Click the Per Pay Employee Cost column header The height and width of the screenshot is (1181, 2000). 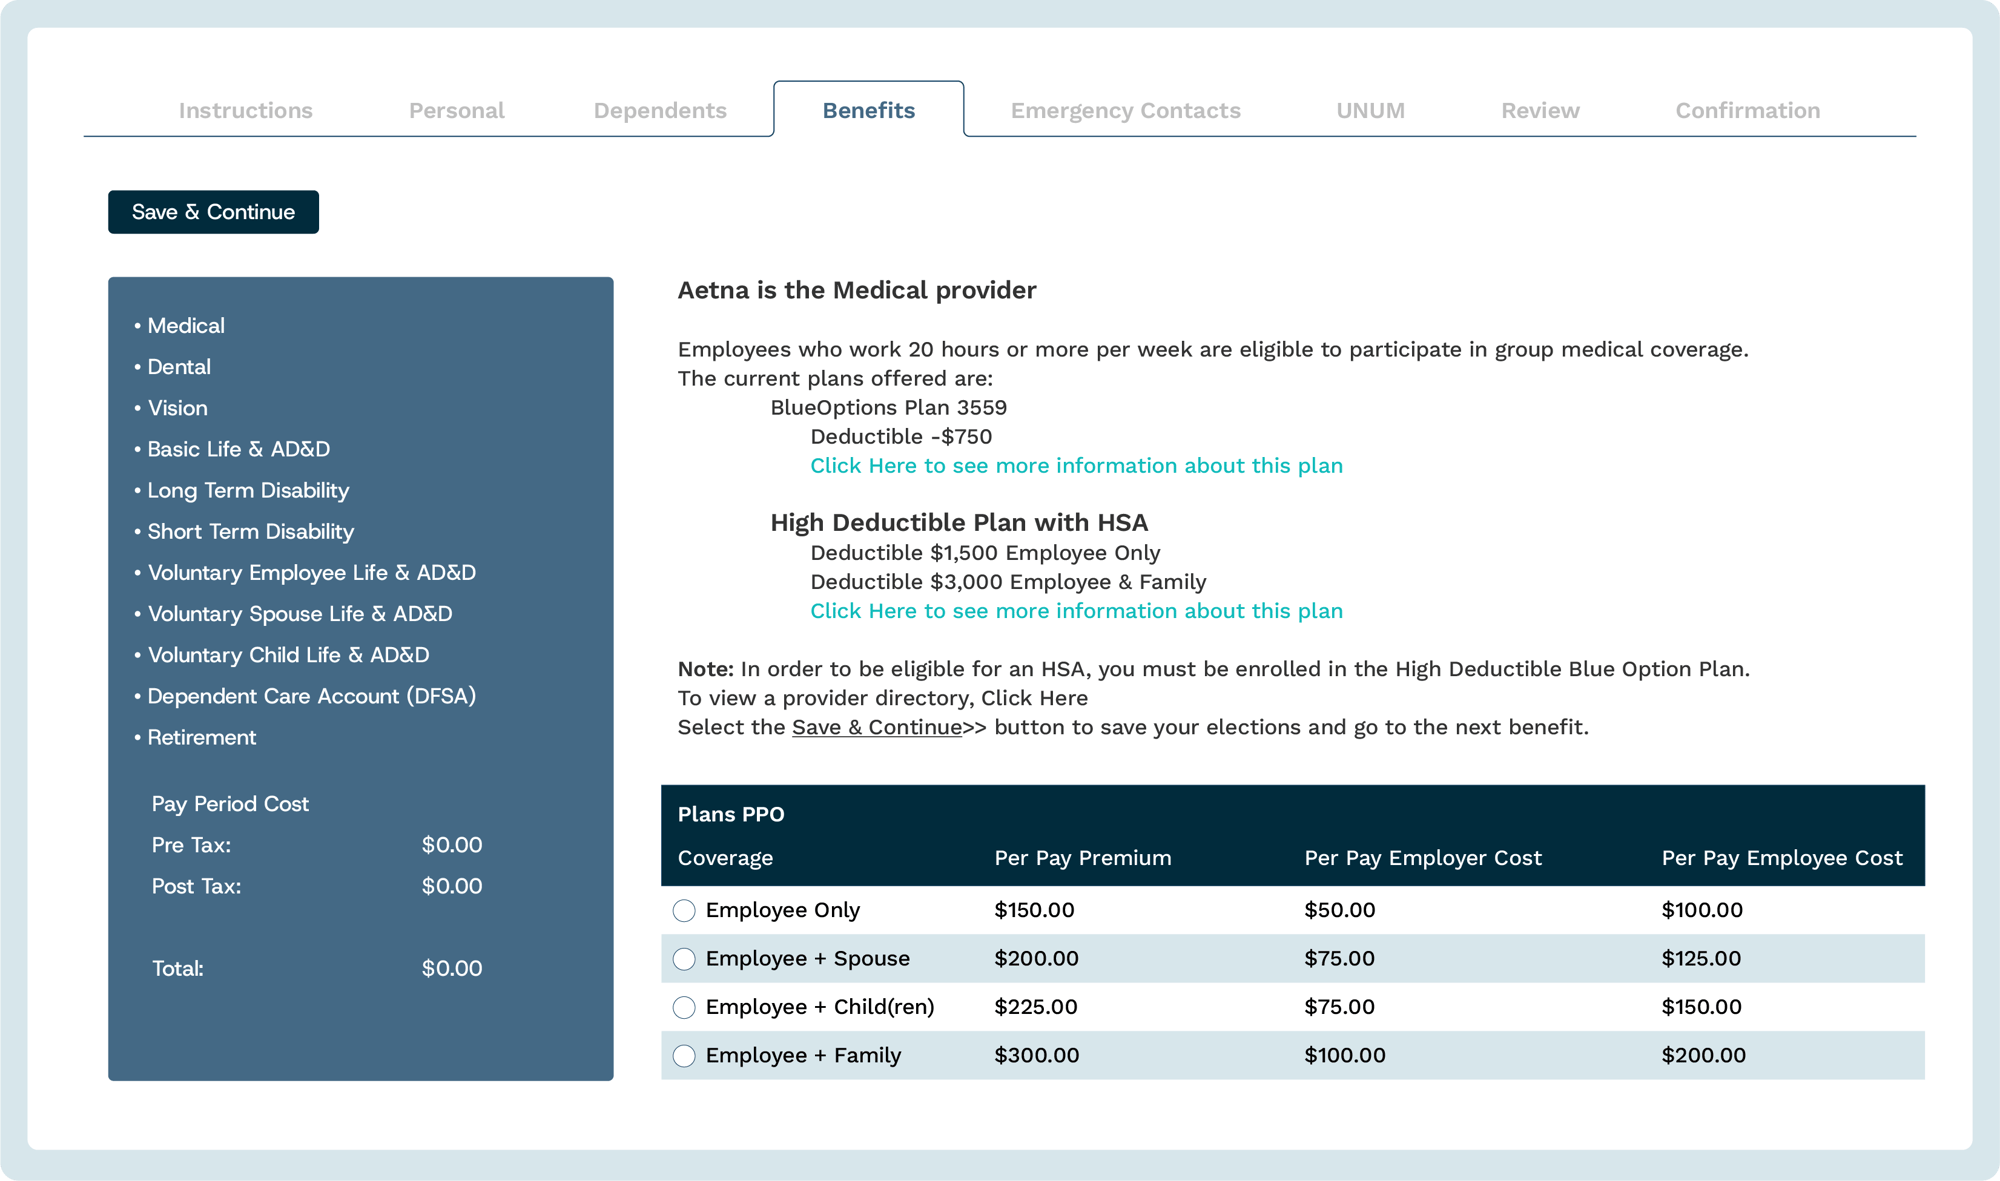pos(1782,858)
